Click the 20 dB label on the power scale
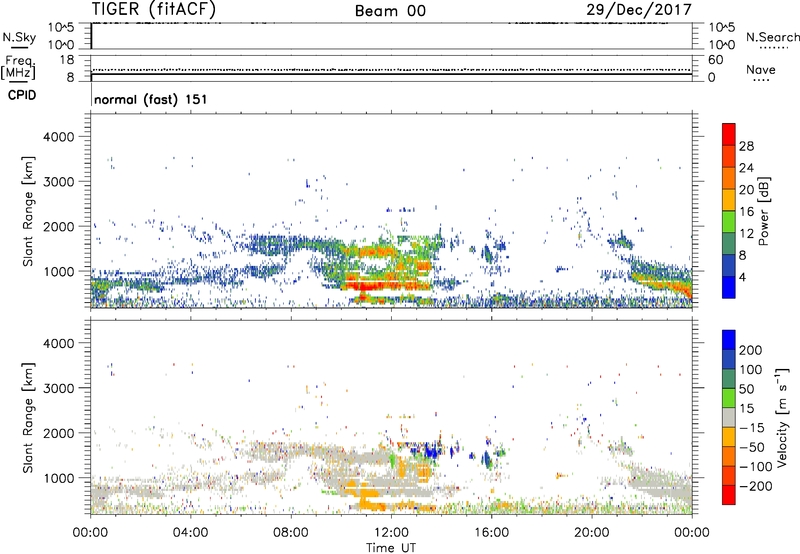This screenshot has width=800, height=554. (x=746, y=190)
